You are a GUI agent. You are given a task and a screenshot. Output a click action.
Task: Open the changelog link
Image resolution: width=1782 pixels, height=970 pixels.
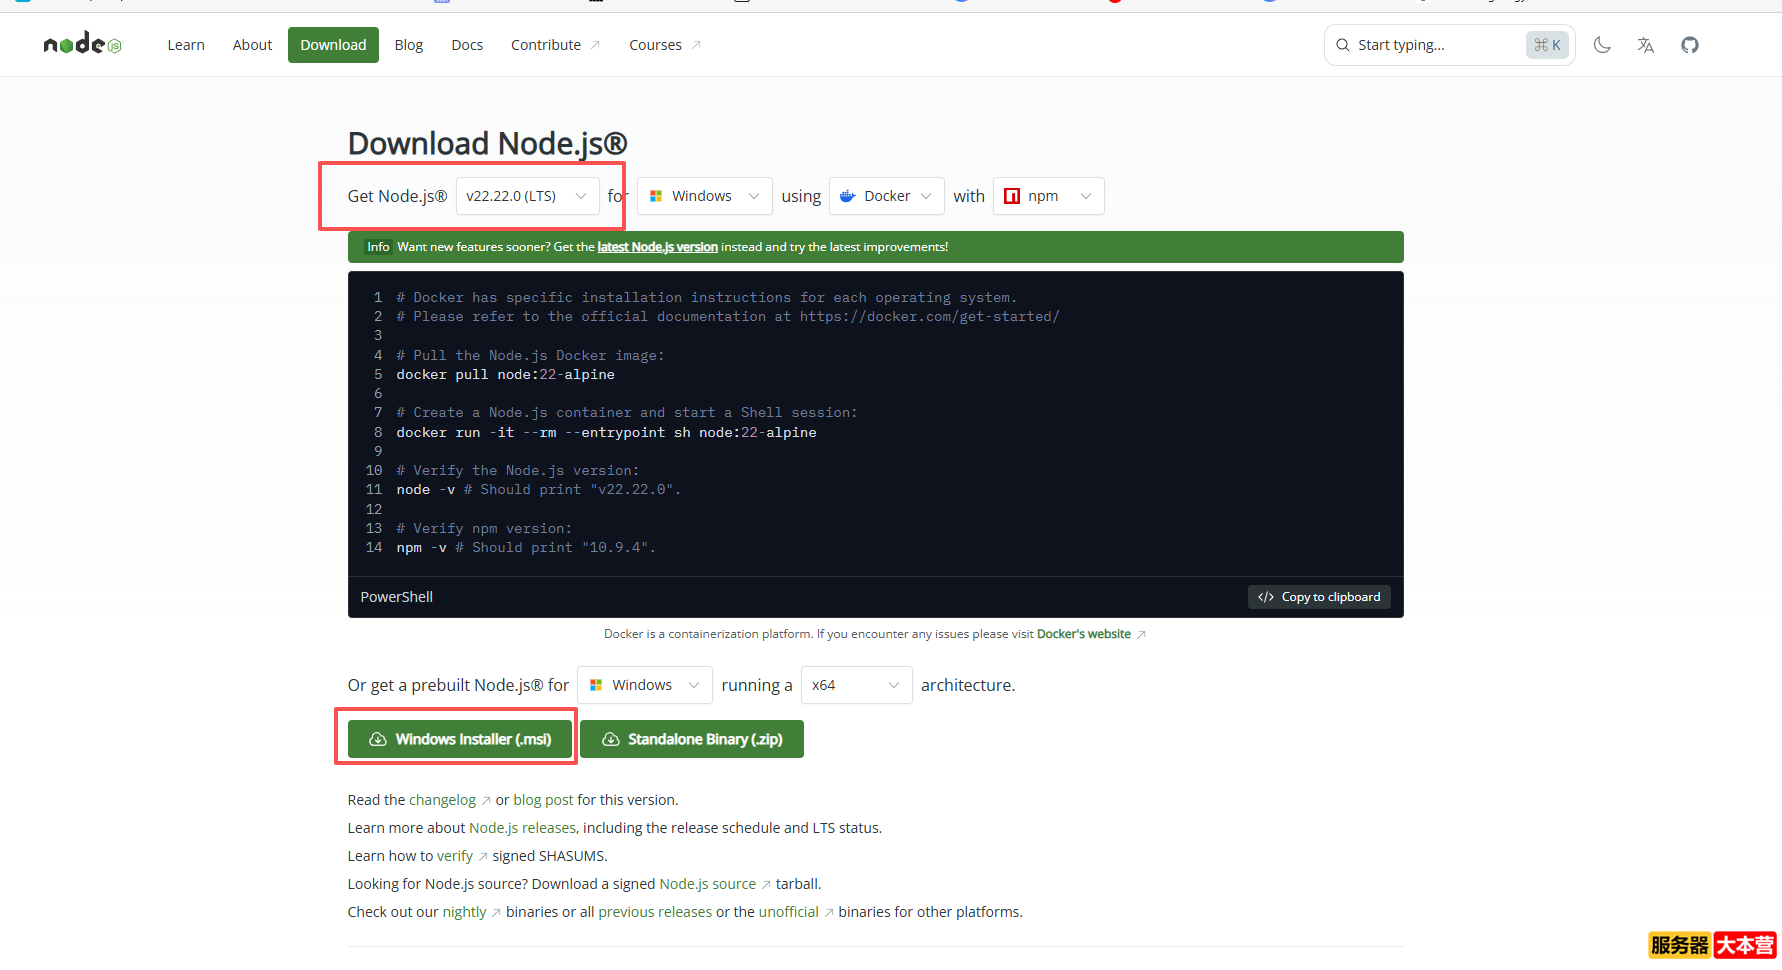pos(442,800)
